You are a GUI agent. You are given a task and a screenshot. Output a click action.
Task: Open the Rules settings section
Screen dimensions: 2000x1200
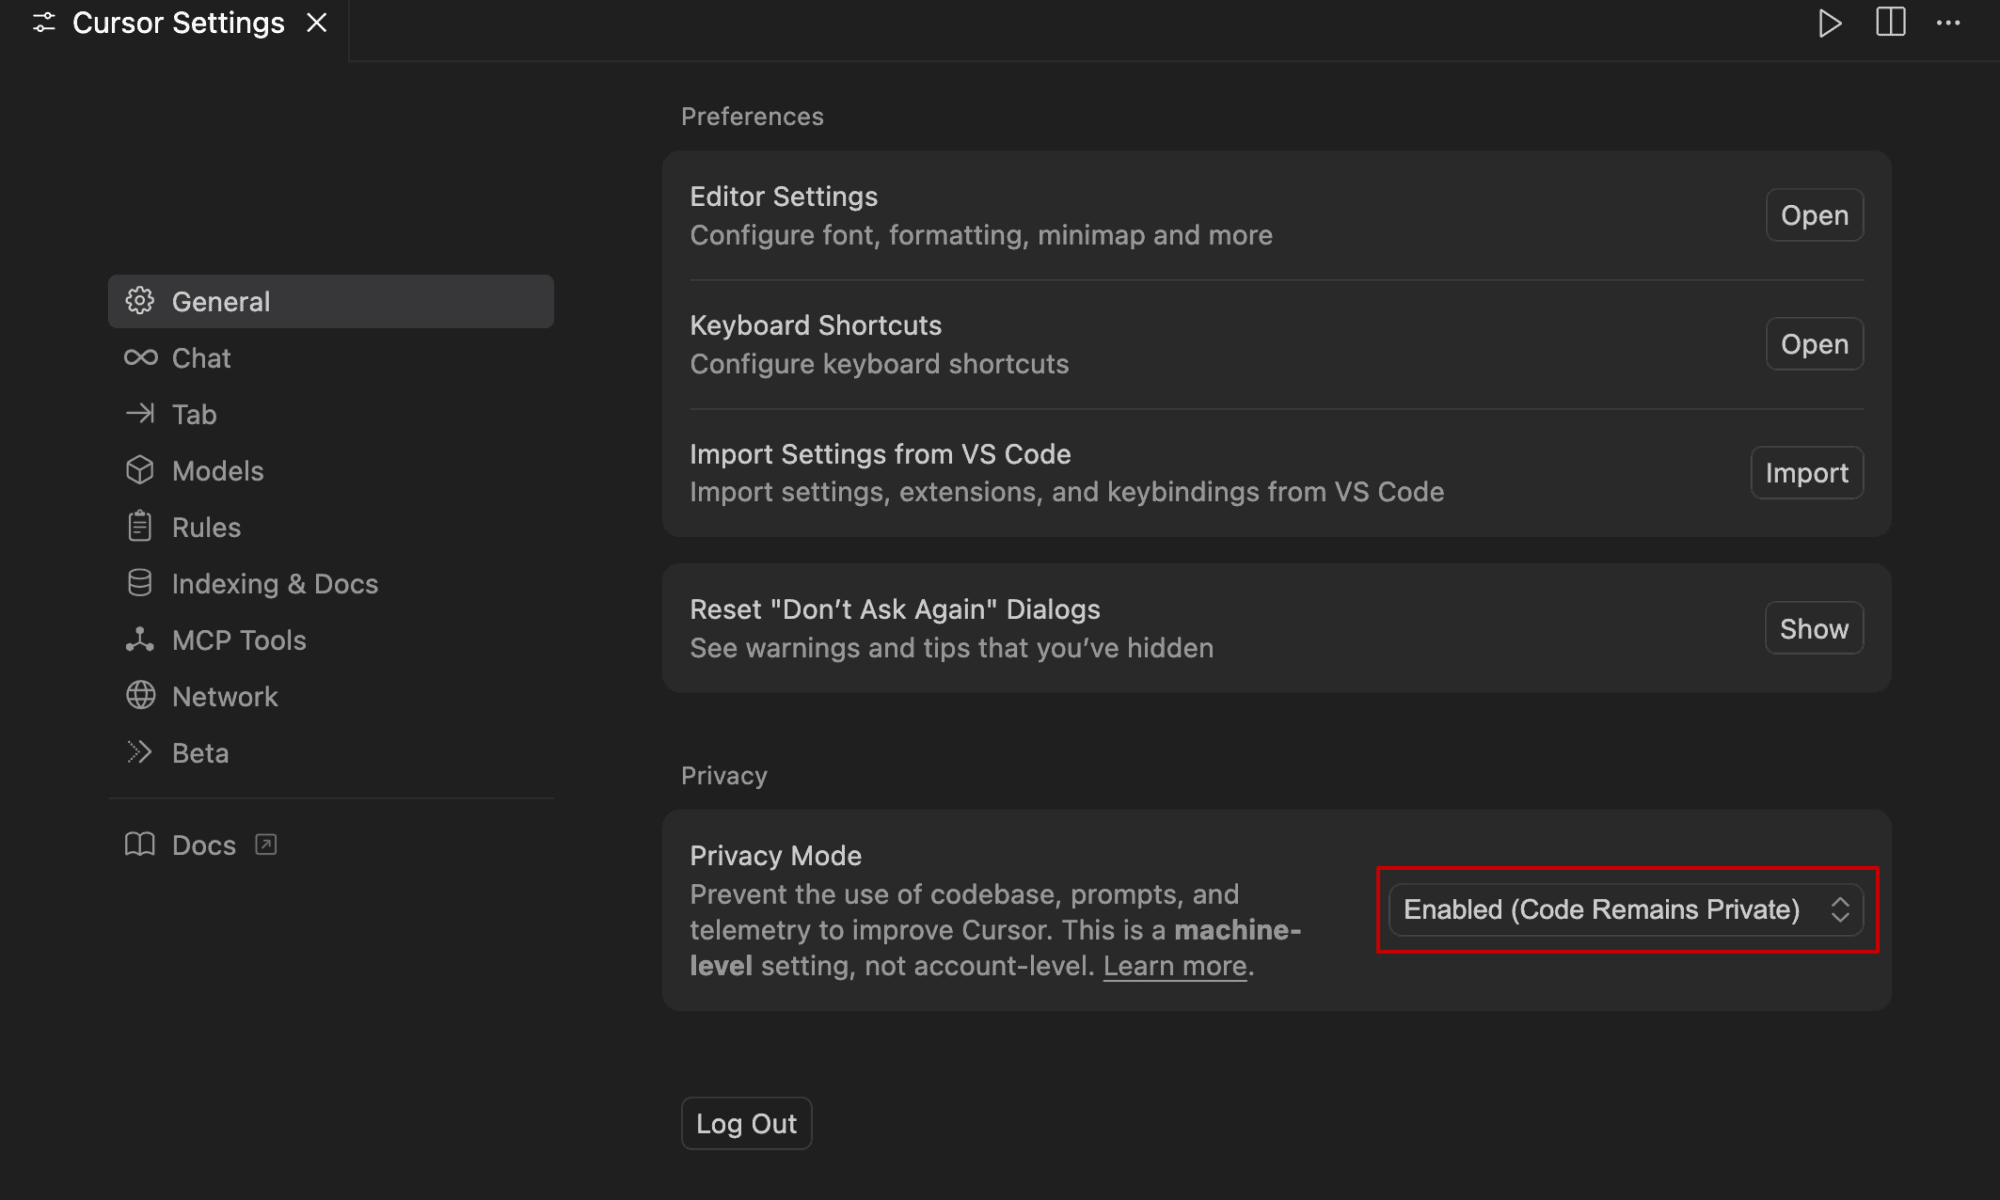coord(331,527)
